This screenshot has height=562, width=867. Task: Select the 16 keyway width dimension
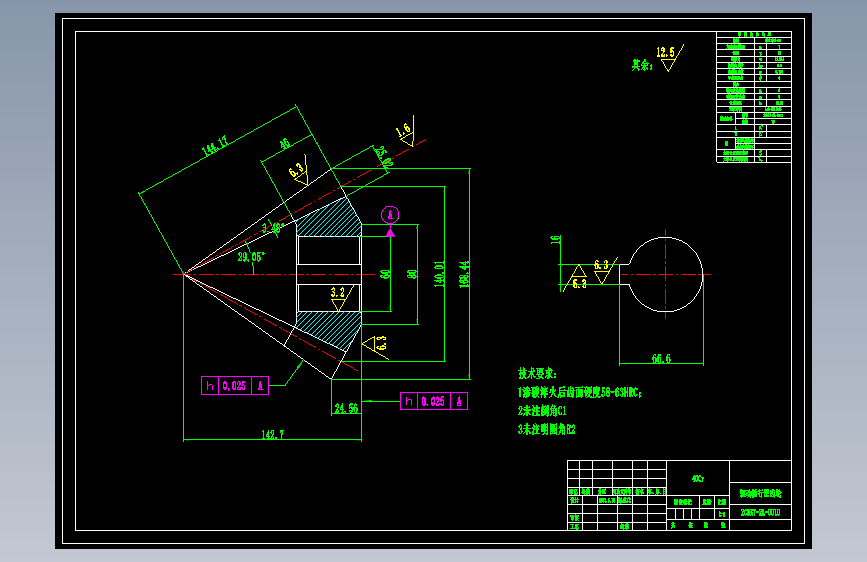[x=556, y=240]
